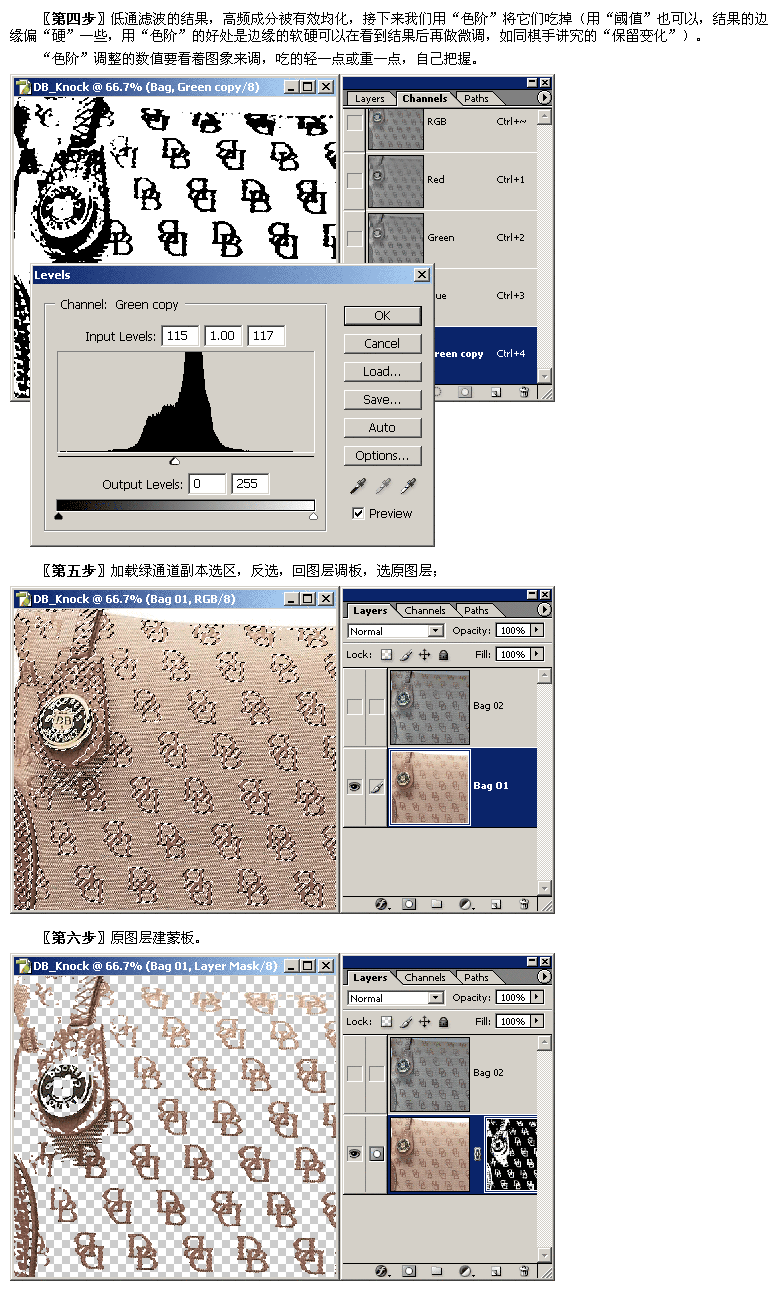The height and width of the screenshot is (1290, 780).
Task: Create new layer set in step-six Layers panel
Action: 437,1271
